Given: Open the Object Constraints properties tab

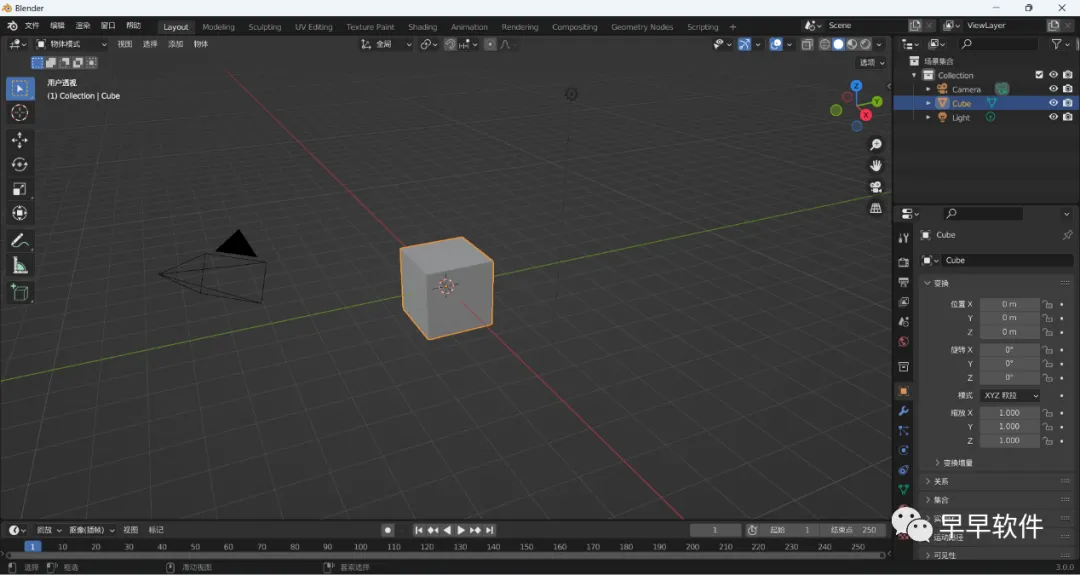Looking at the screenshot, I should [904, 470].
